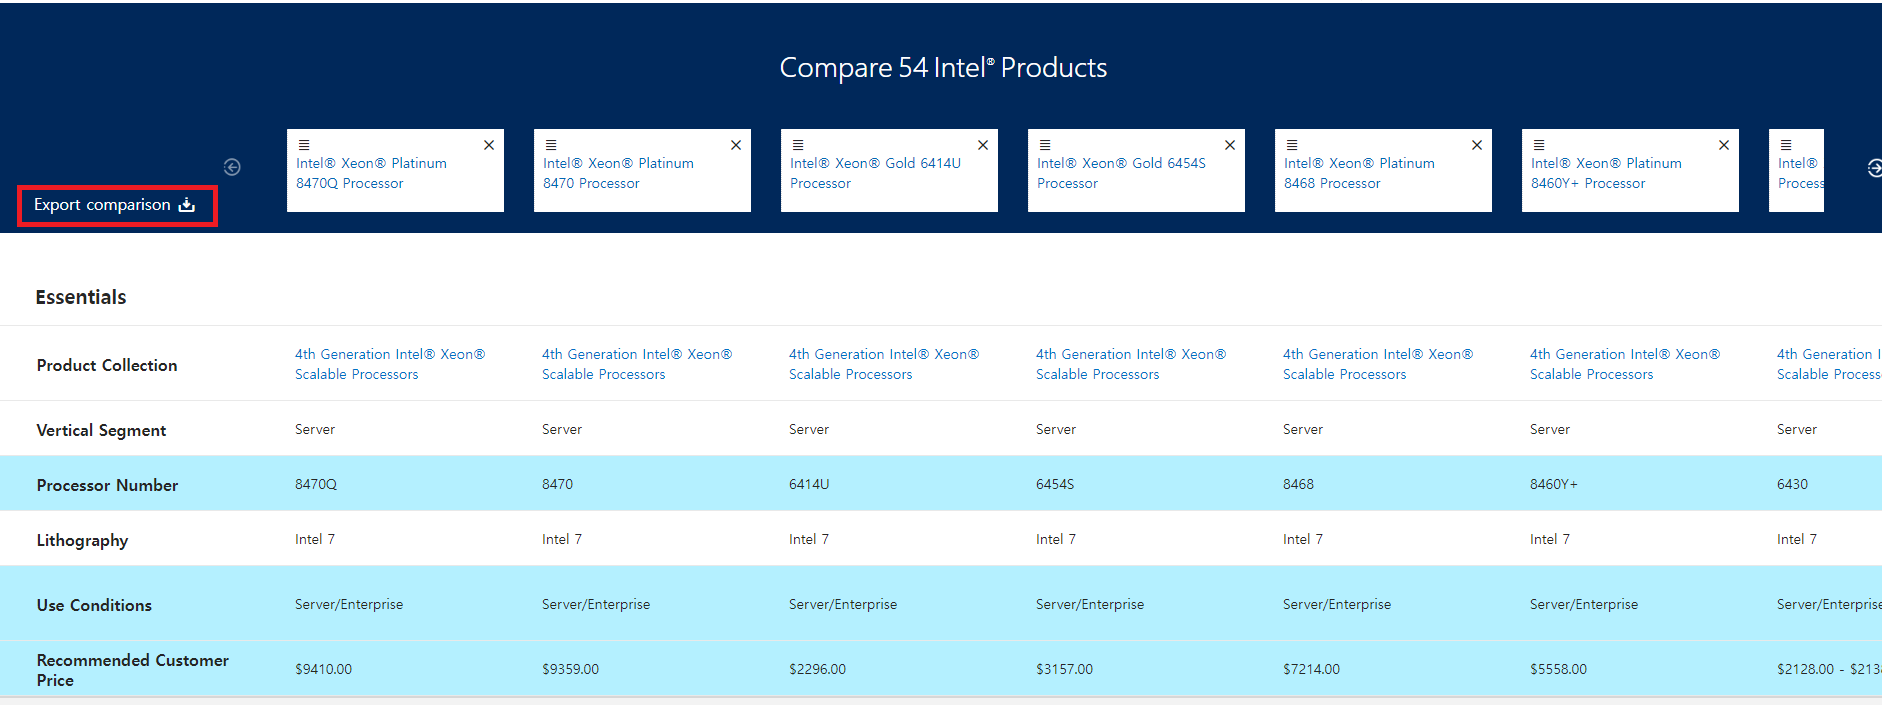Click processor number value 8460Y+
The image size is (1882, 705).
[1554, 484]
